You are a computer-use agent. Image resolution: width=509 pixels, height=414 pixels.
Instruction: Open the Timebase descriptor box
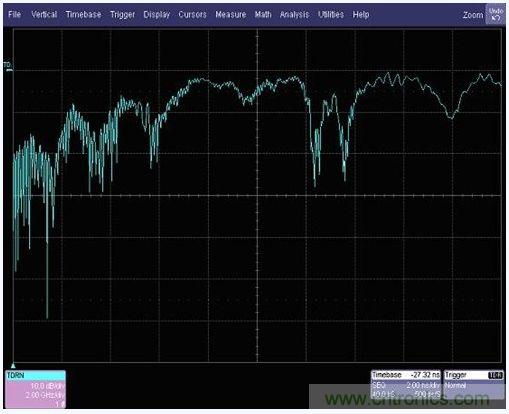click(x=406, y=385)
